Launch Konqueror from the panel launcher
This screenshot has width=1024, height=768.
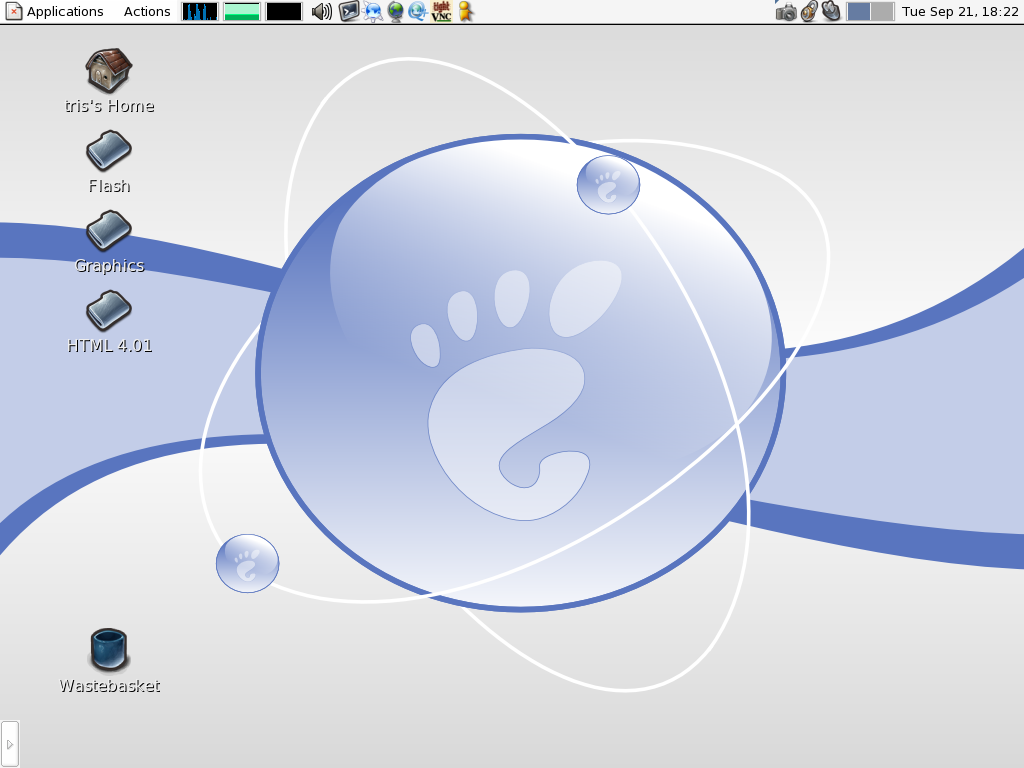(x=373, y=11)
